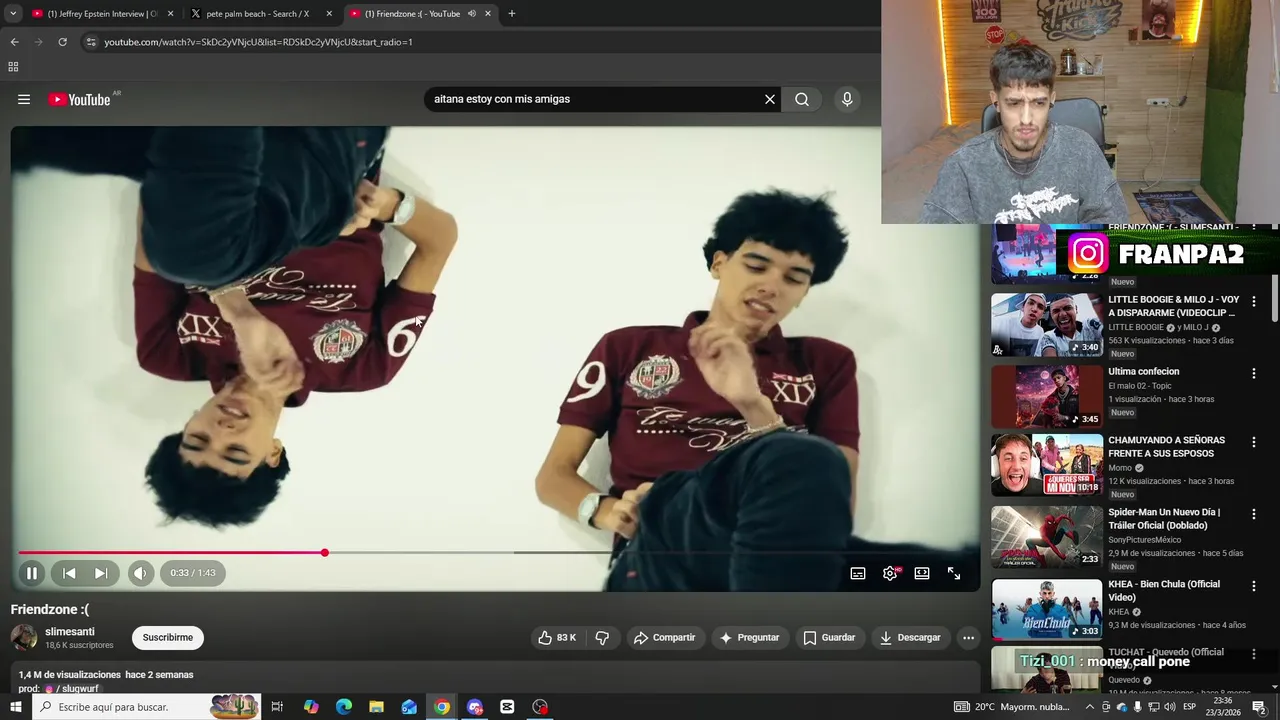Image resolution: width=1280 pixels, height=720 pixels.
Task: Like the video with 83 K likes
Action: coord(557,637)
